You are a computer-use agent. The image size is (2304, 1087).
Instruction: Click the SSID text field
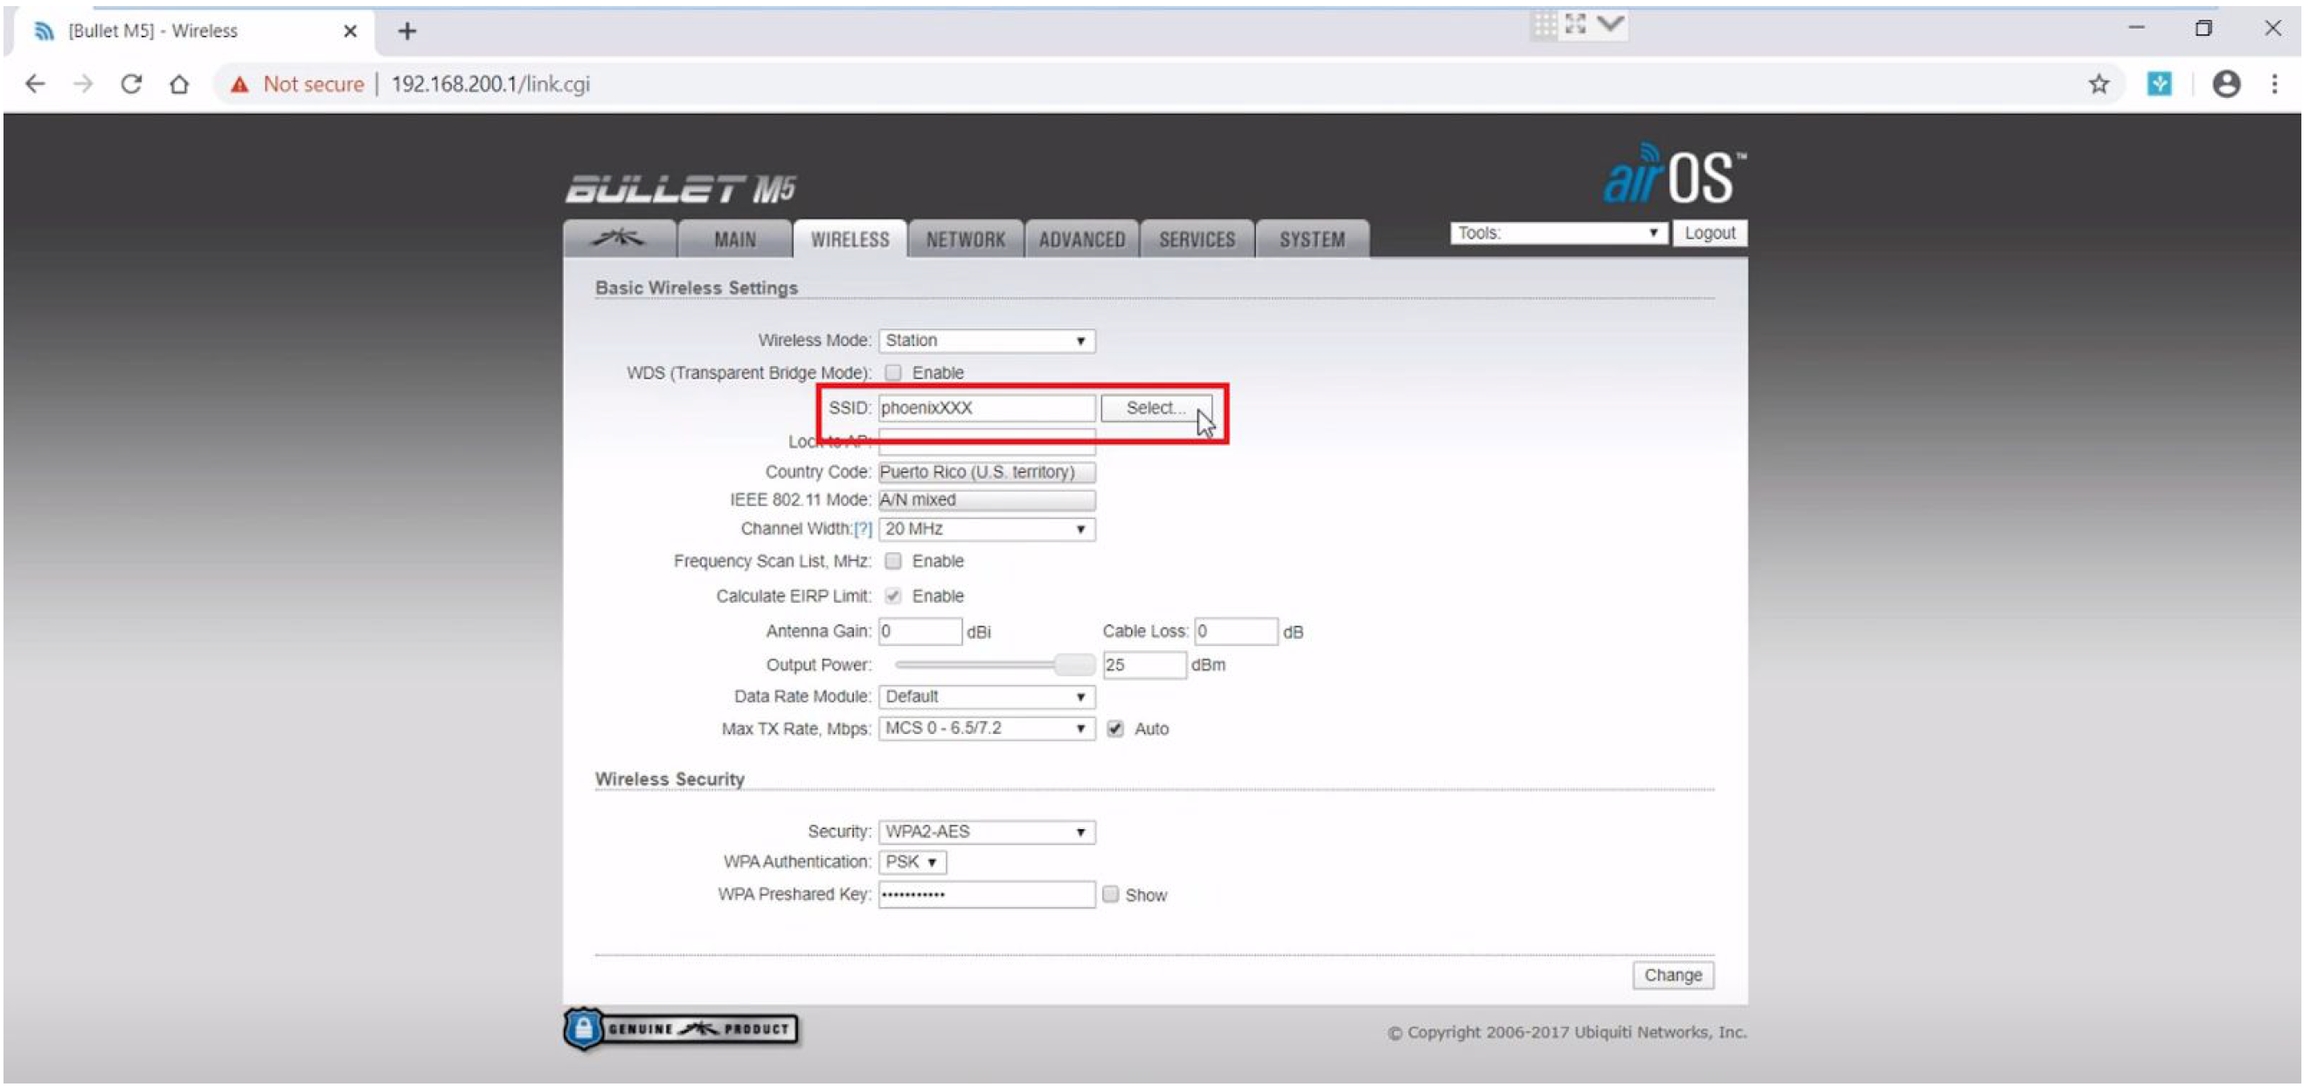tap(986, 408)
